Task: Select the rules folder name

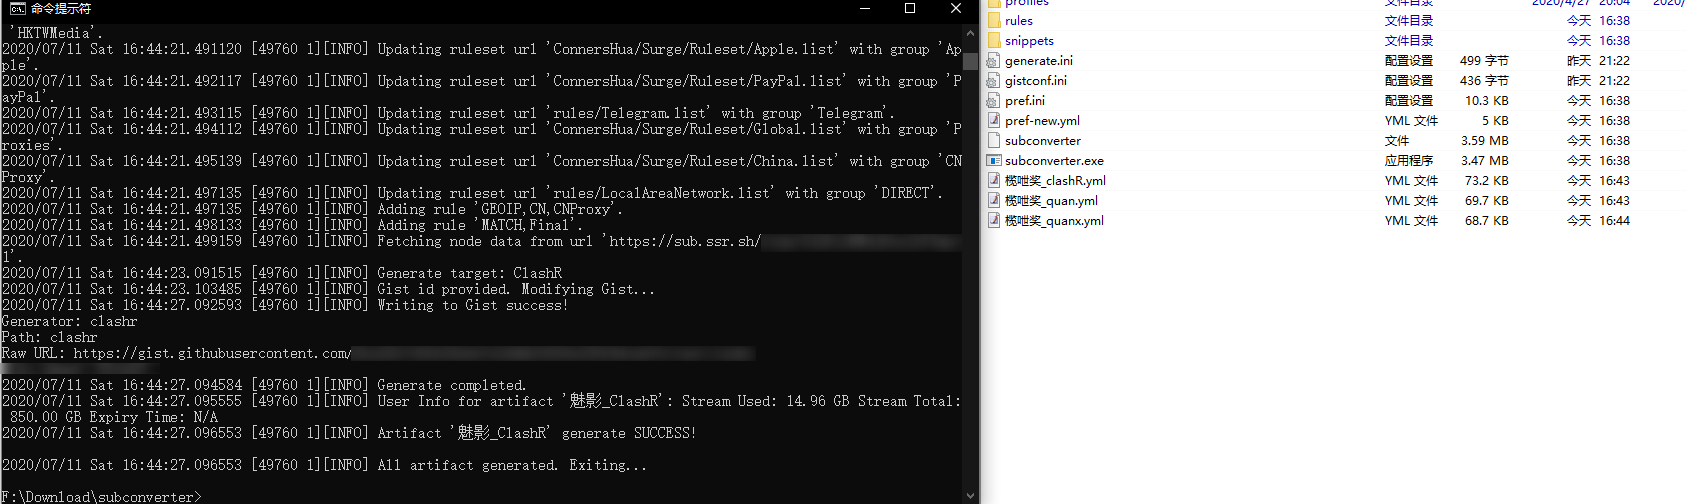Action: (x=1019, y=20)
